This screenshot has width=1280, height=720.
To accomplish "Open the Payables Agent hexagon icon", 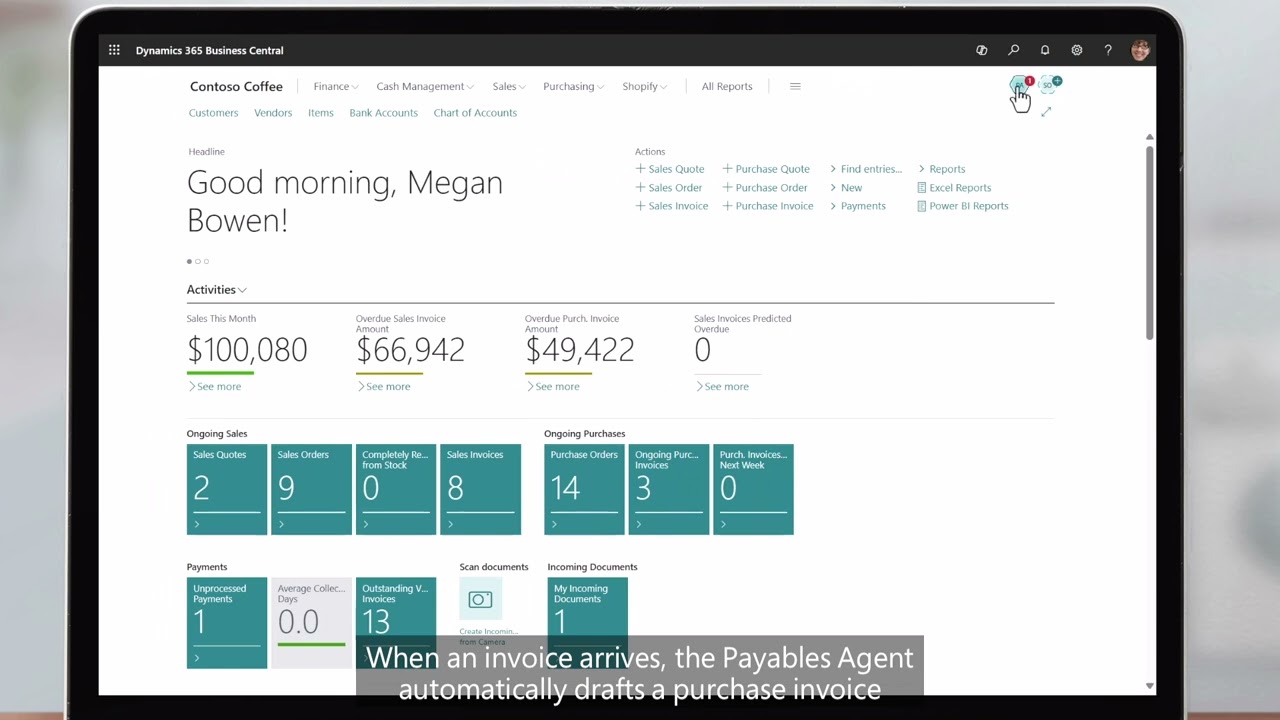I will [x=1019, y=85].
